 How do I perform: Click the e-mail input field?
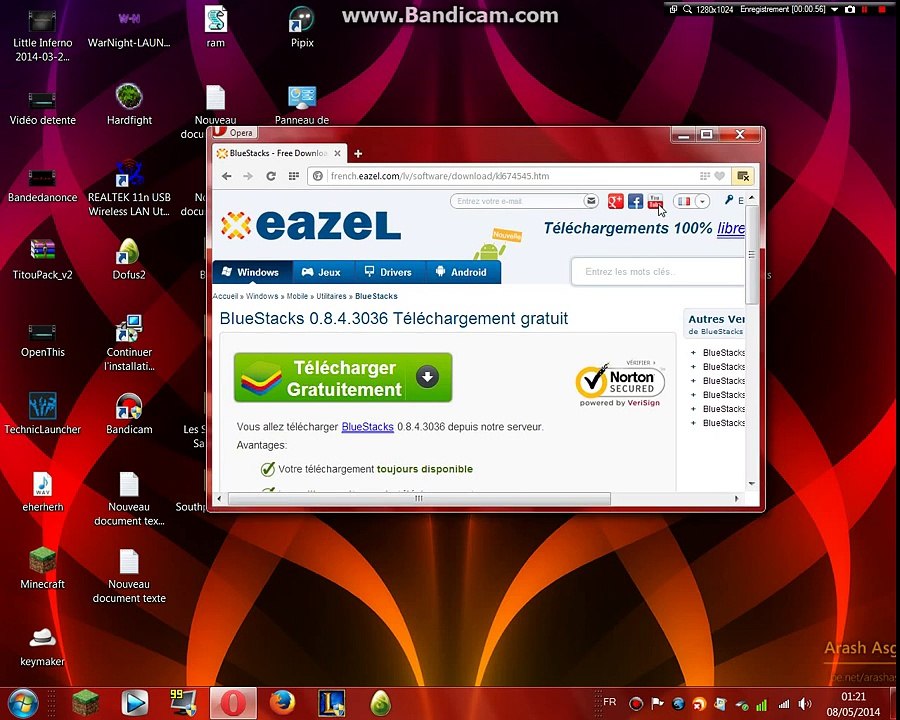point(517,201)
